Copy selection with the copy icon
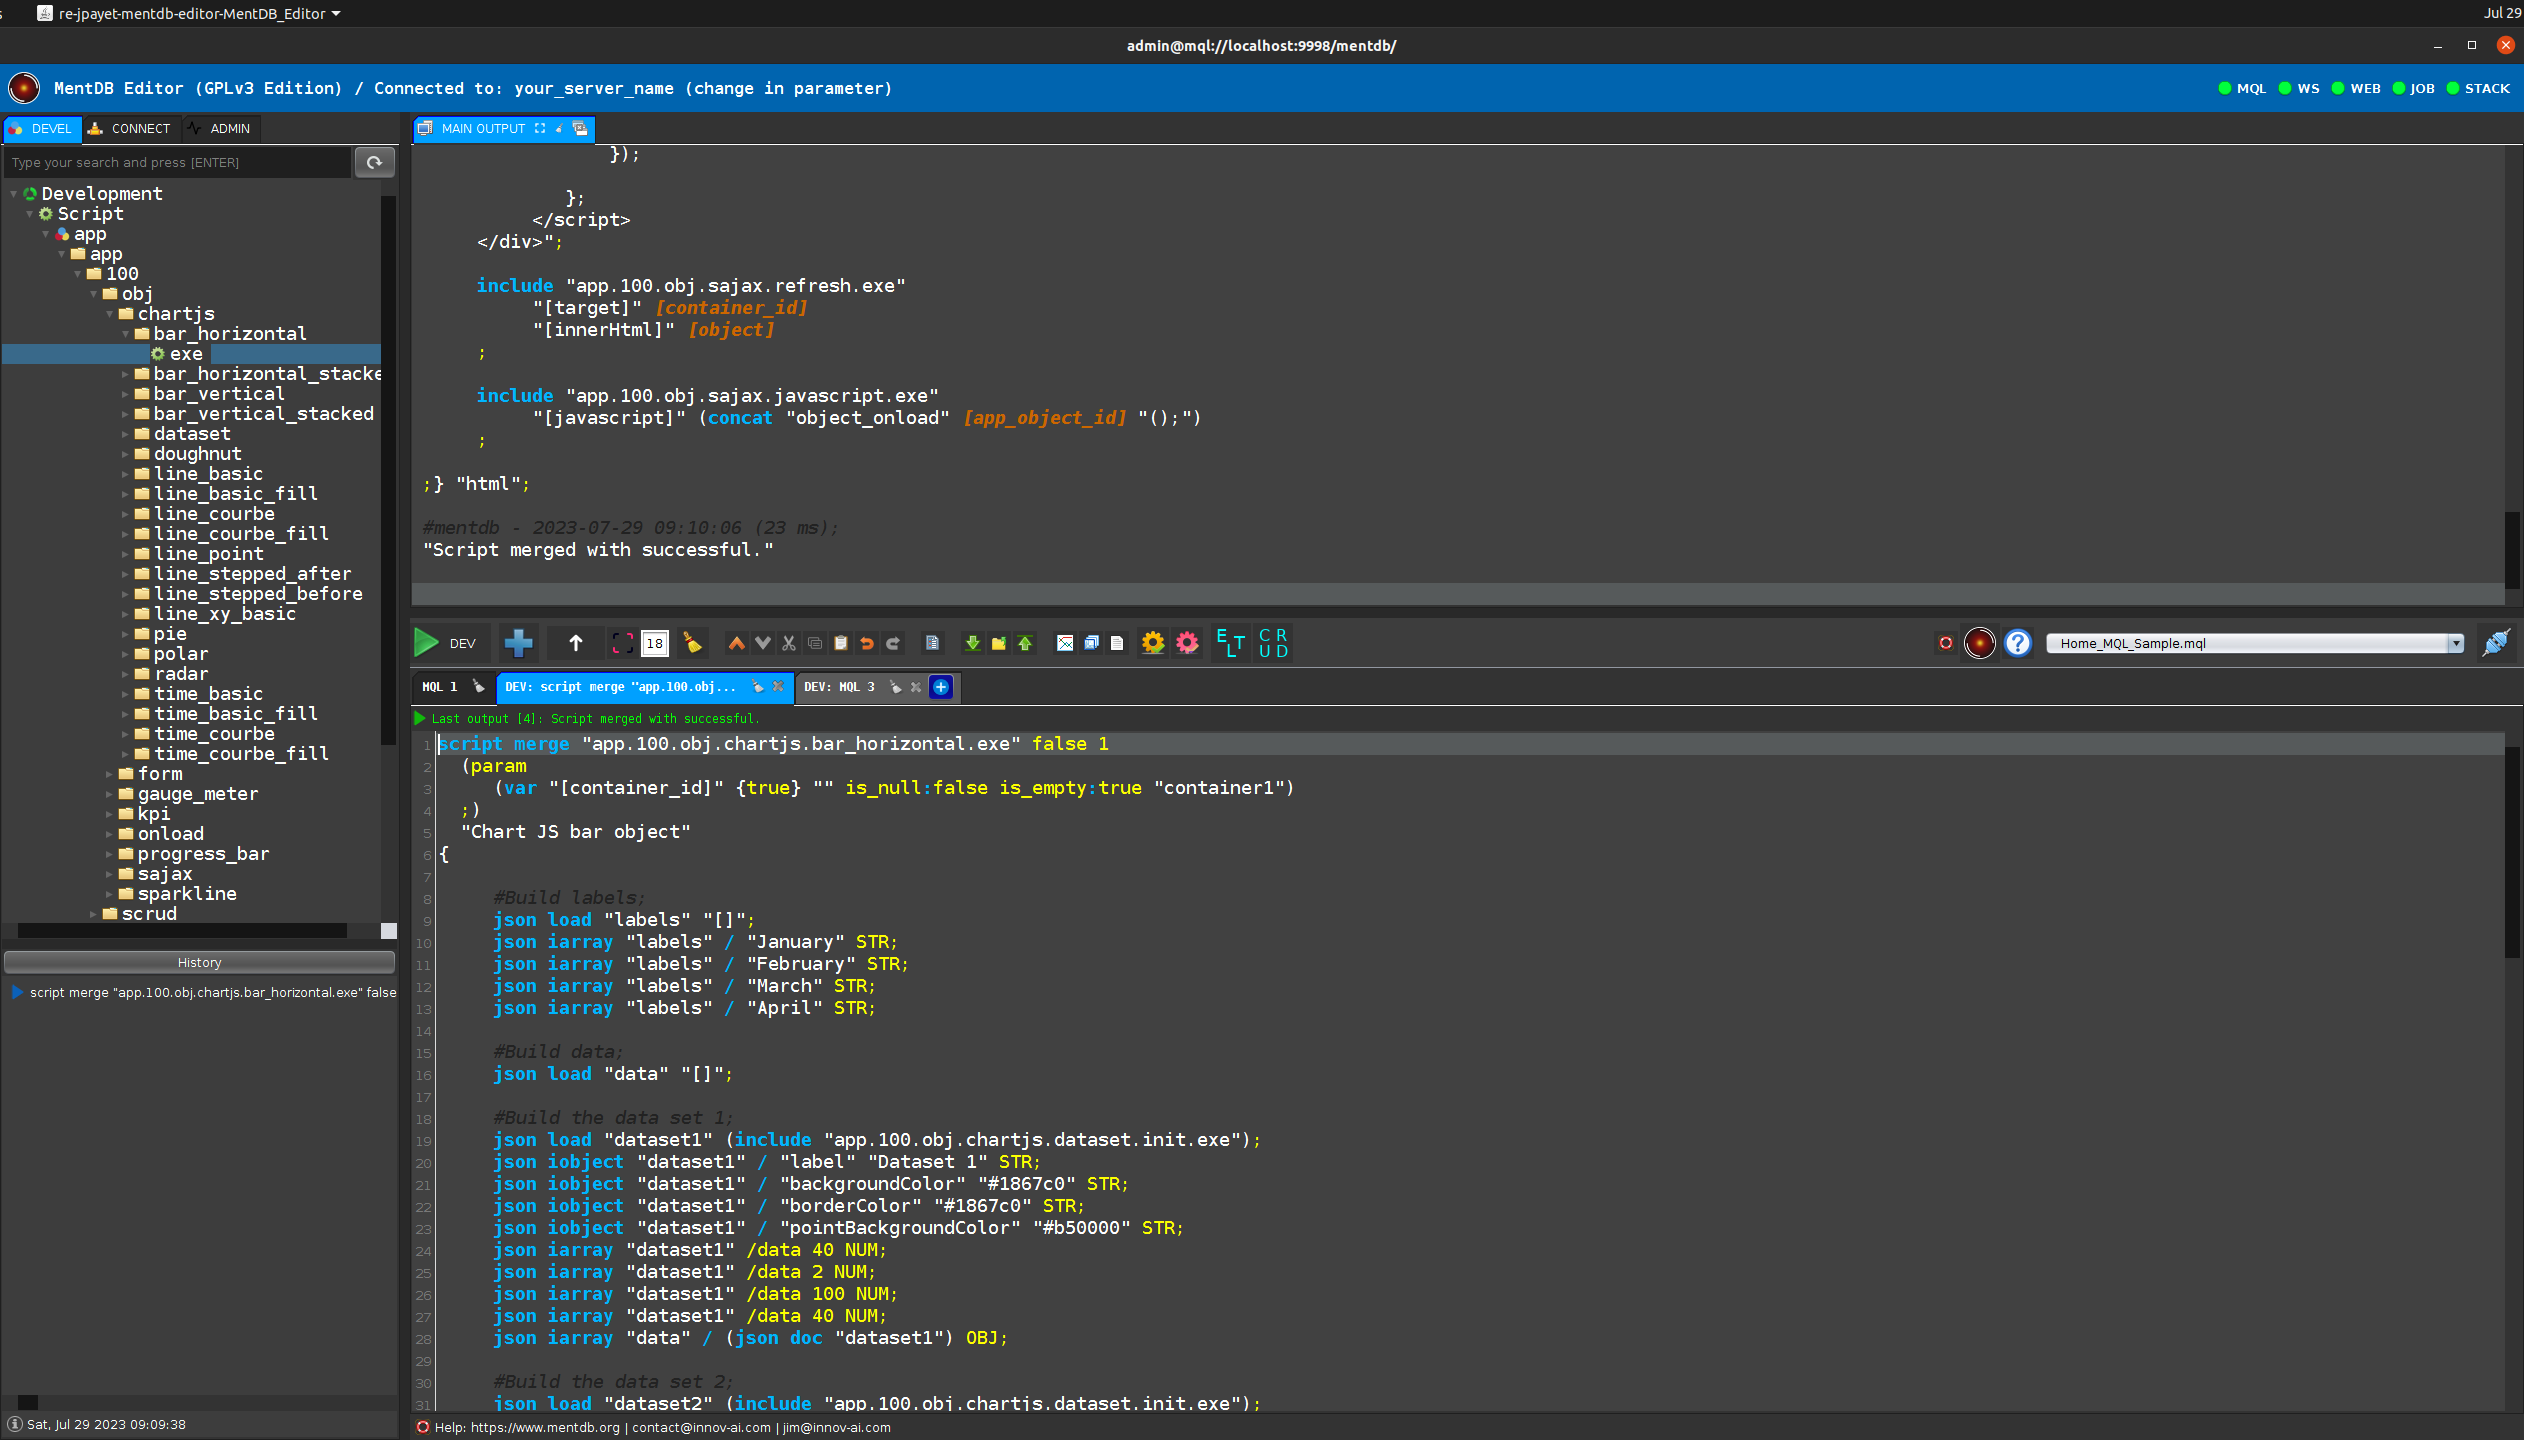 coord(815,643)
